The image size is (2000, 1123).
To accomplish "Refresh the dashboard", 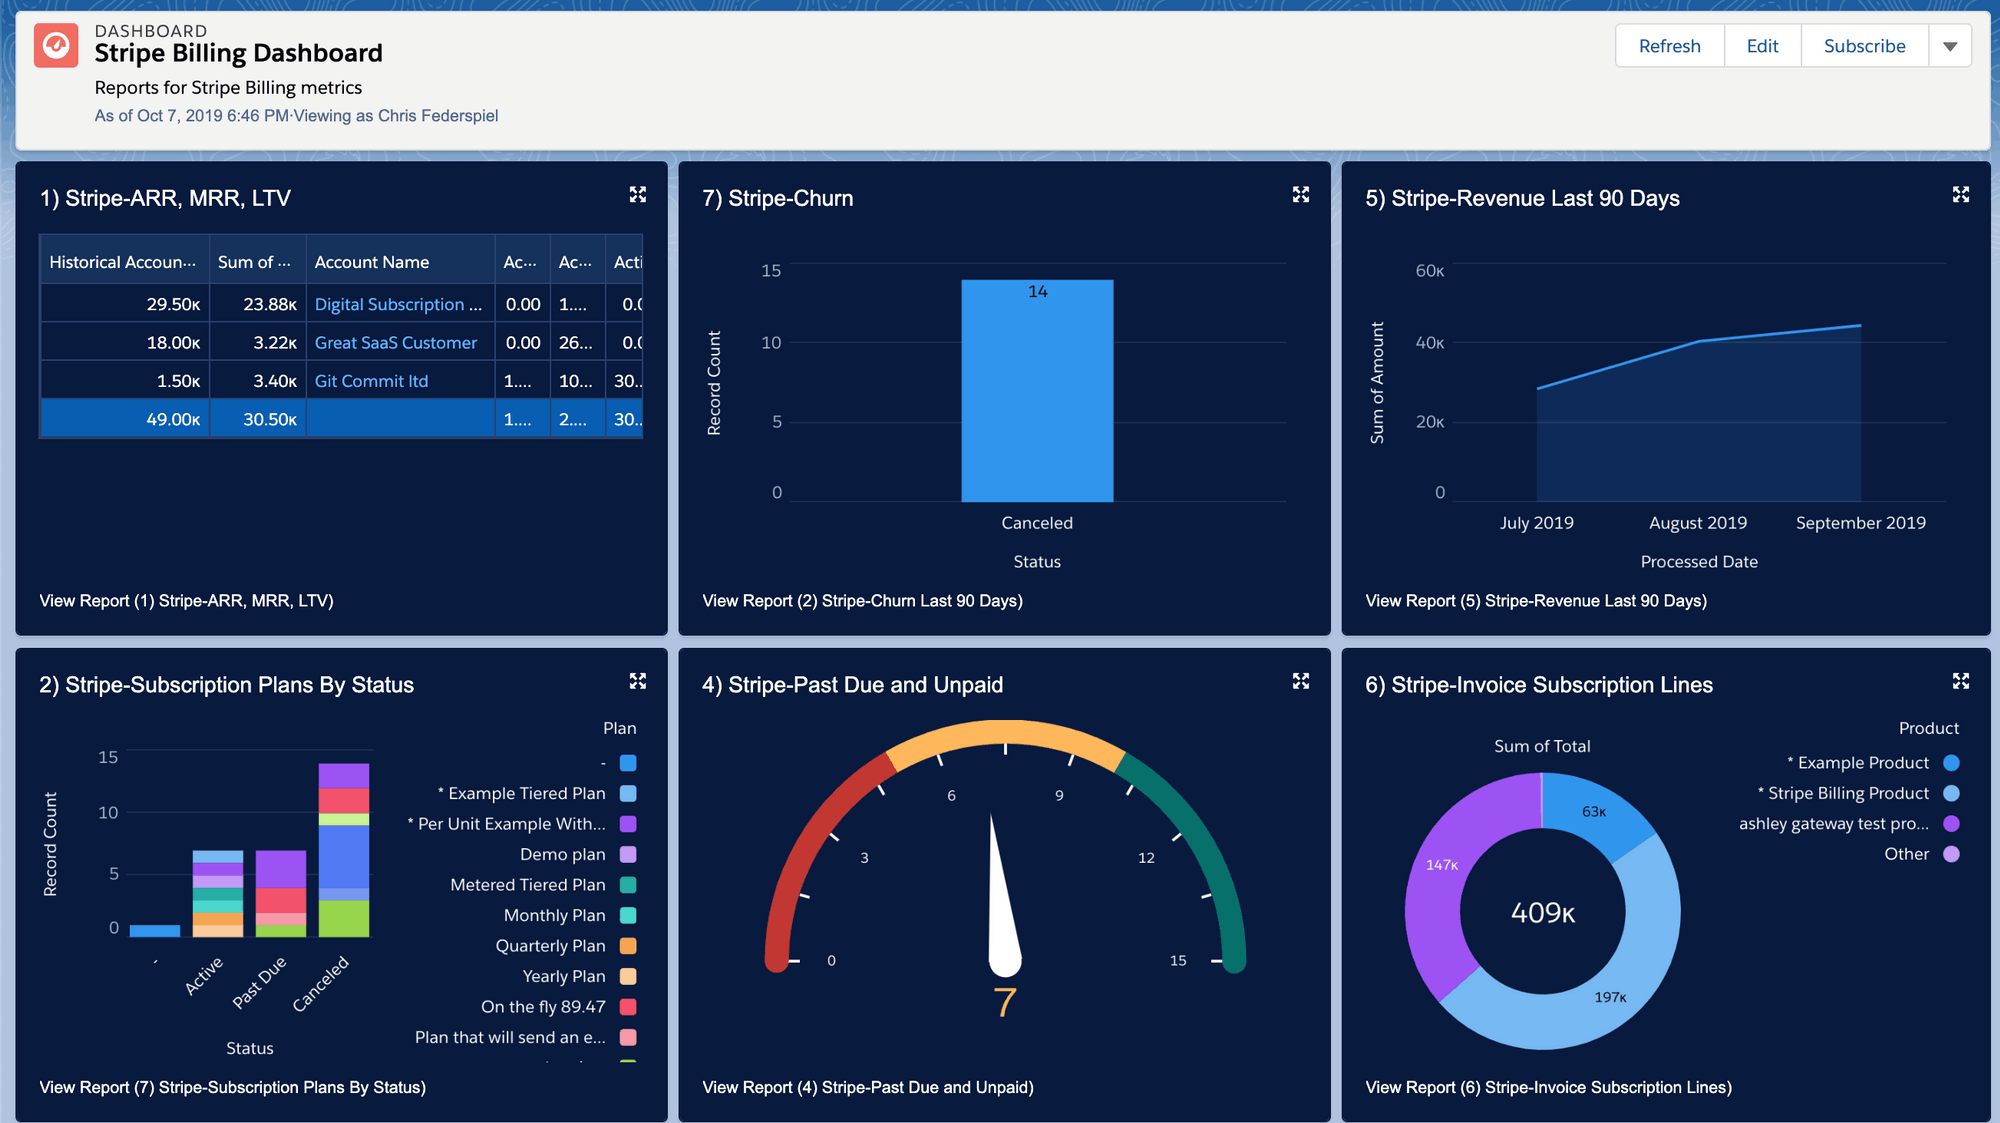I will [1670, 46].
